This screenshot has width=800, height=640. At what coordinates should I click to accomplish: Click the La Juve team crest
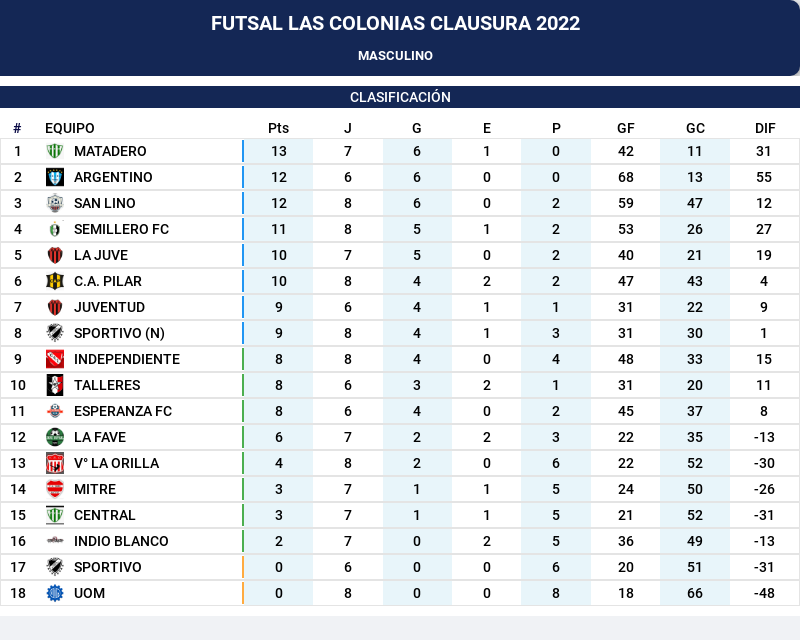(x=55, y=255)
